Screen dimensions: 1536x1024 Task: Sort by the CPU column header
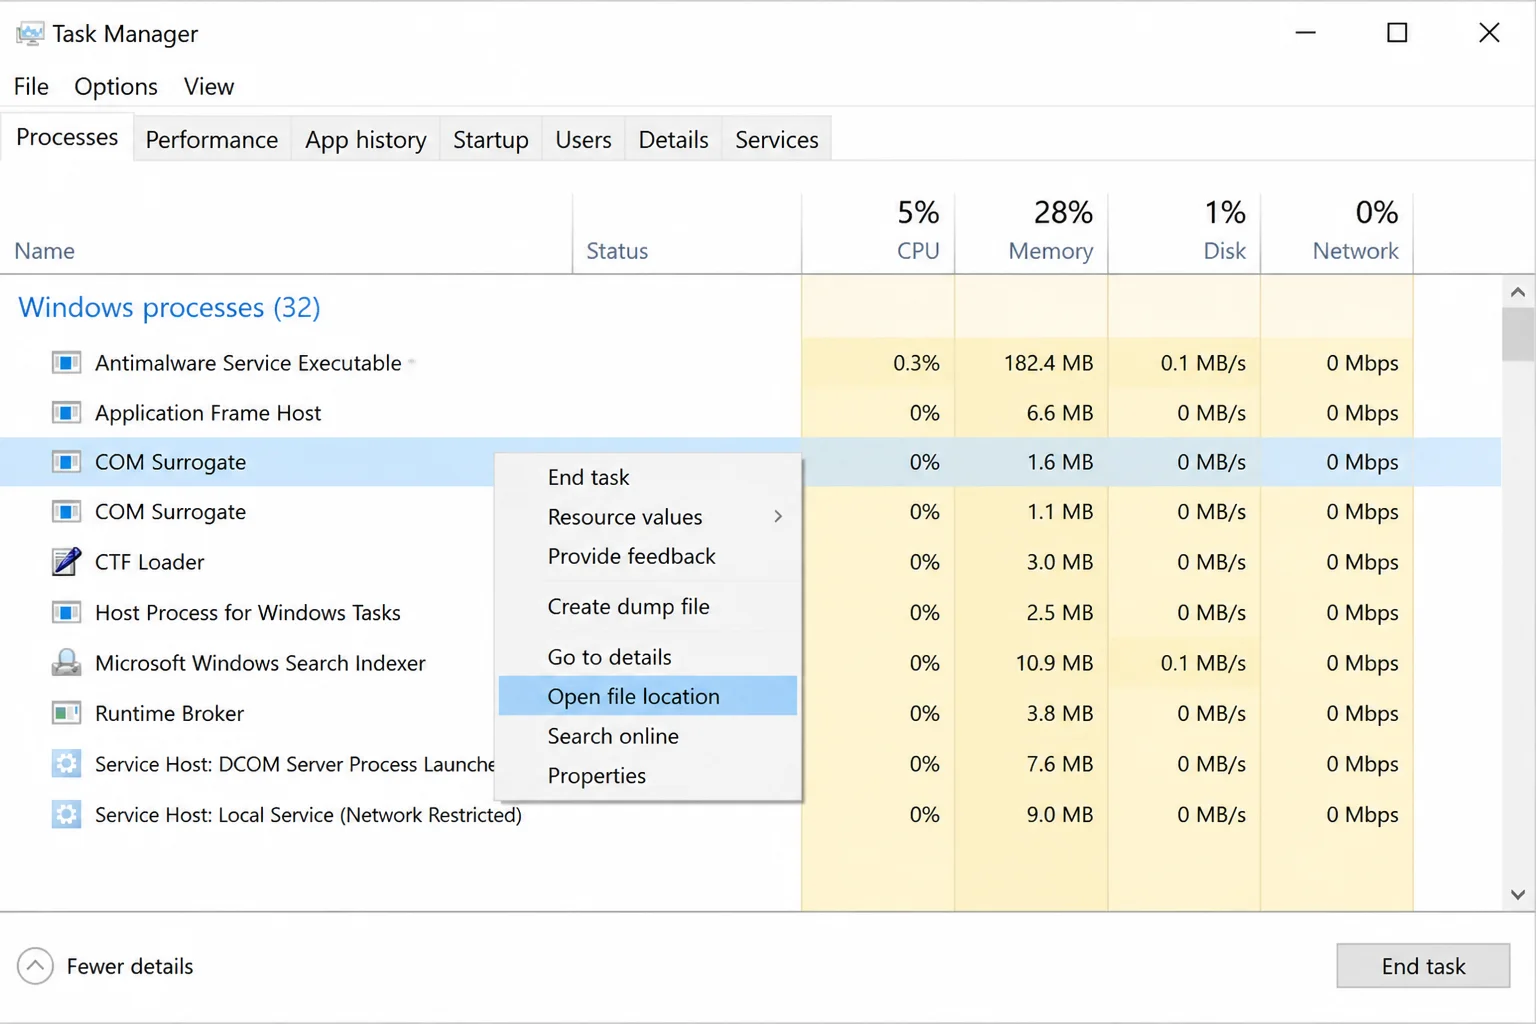[x=878, y=233]
